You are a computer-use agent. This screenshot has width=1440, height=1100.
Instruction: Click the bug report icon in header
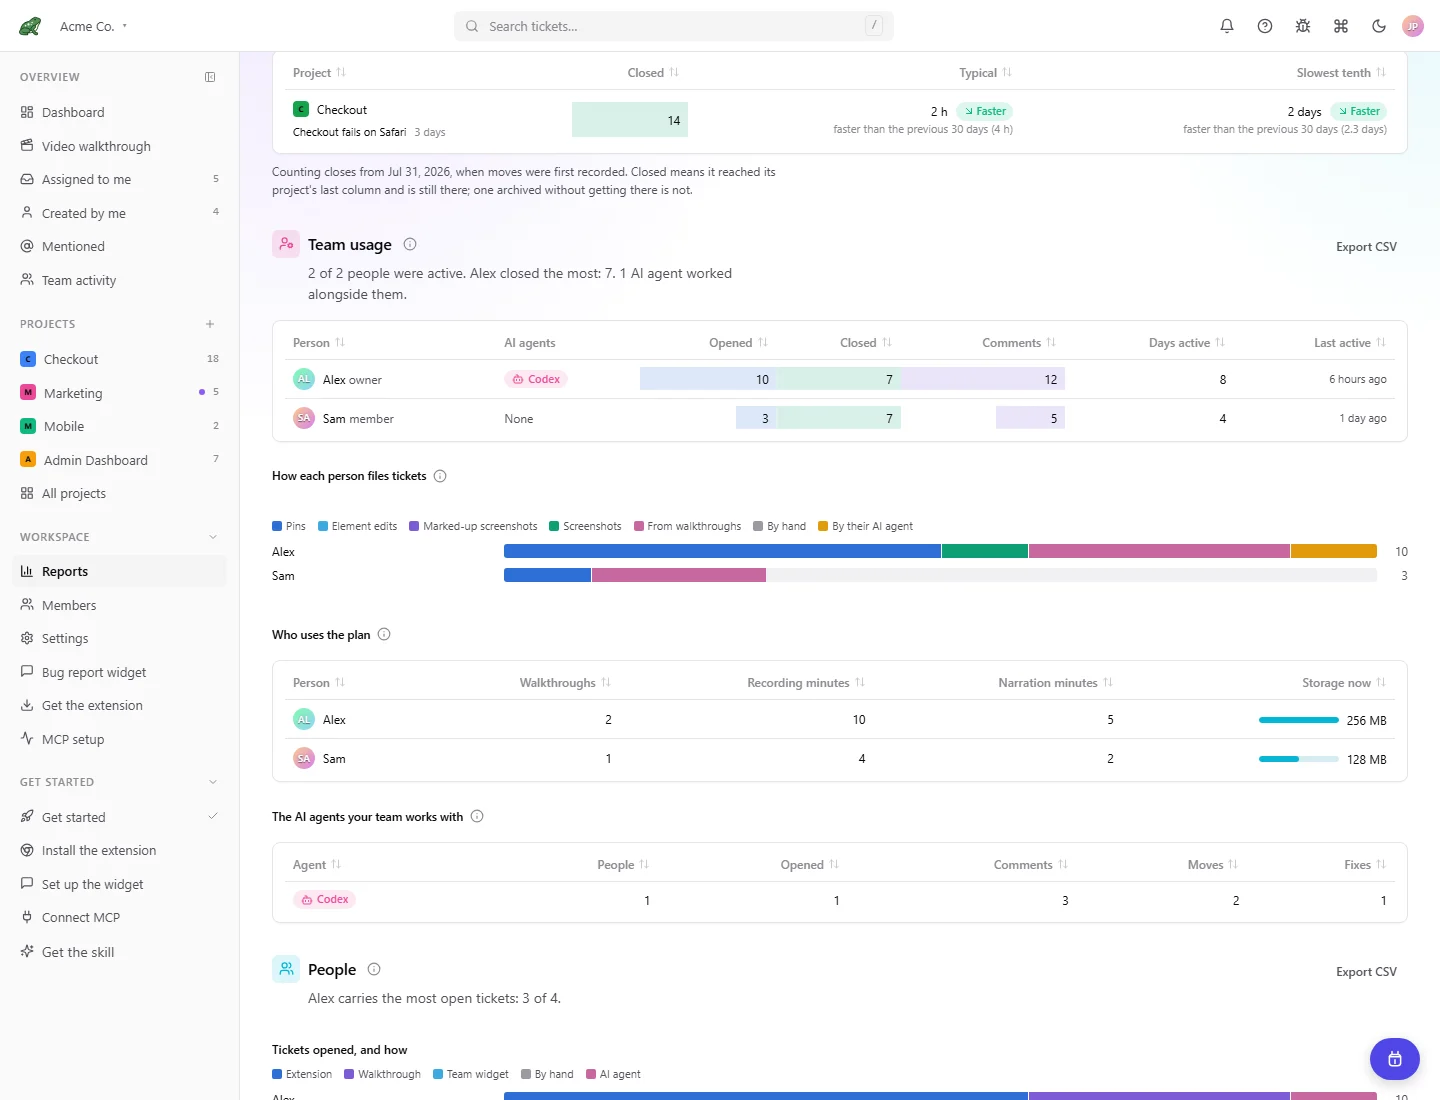(x=1303, y=26)
